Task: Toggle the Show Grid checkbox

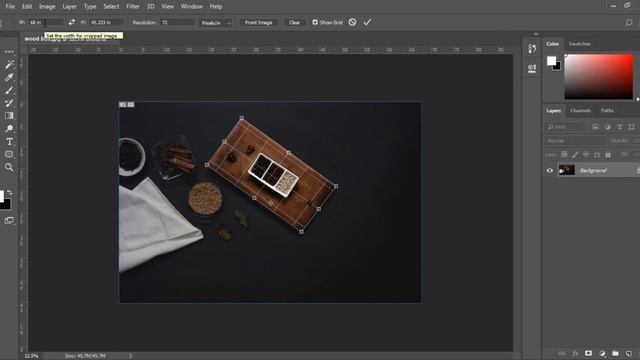Action: [315, 22]
